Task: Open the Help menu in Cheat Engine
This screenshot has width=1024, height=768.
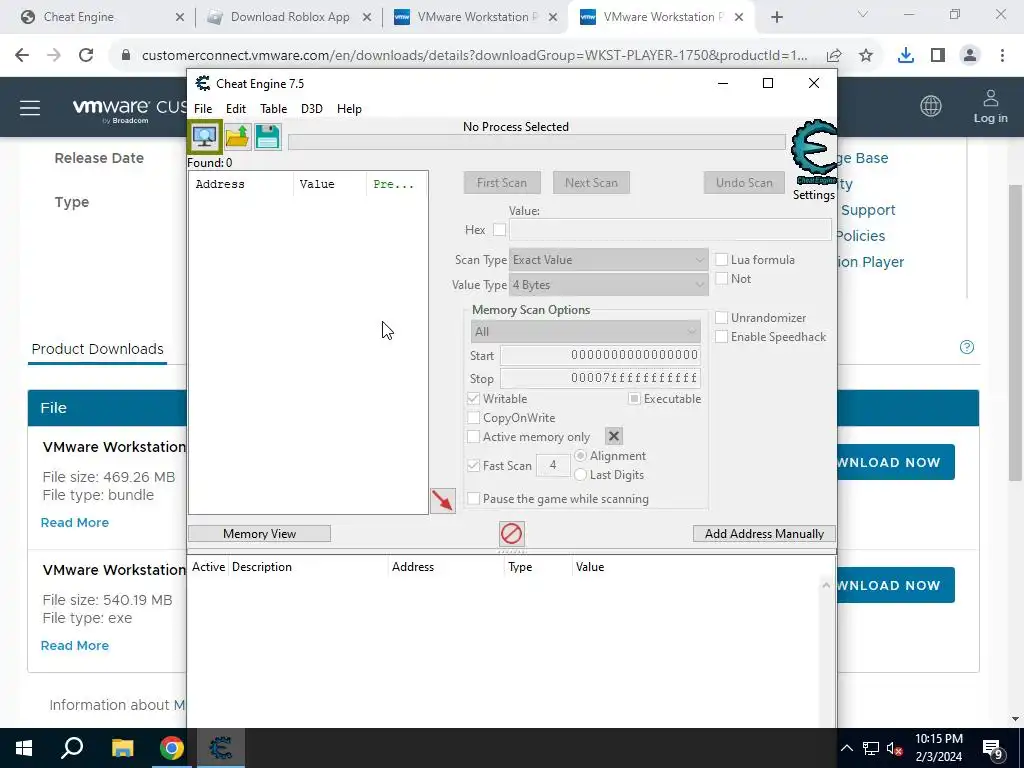Action: coord(349,108)
